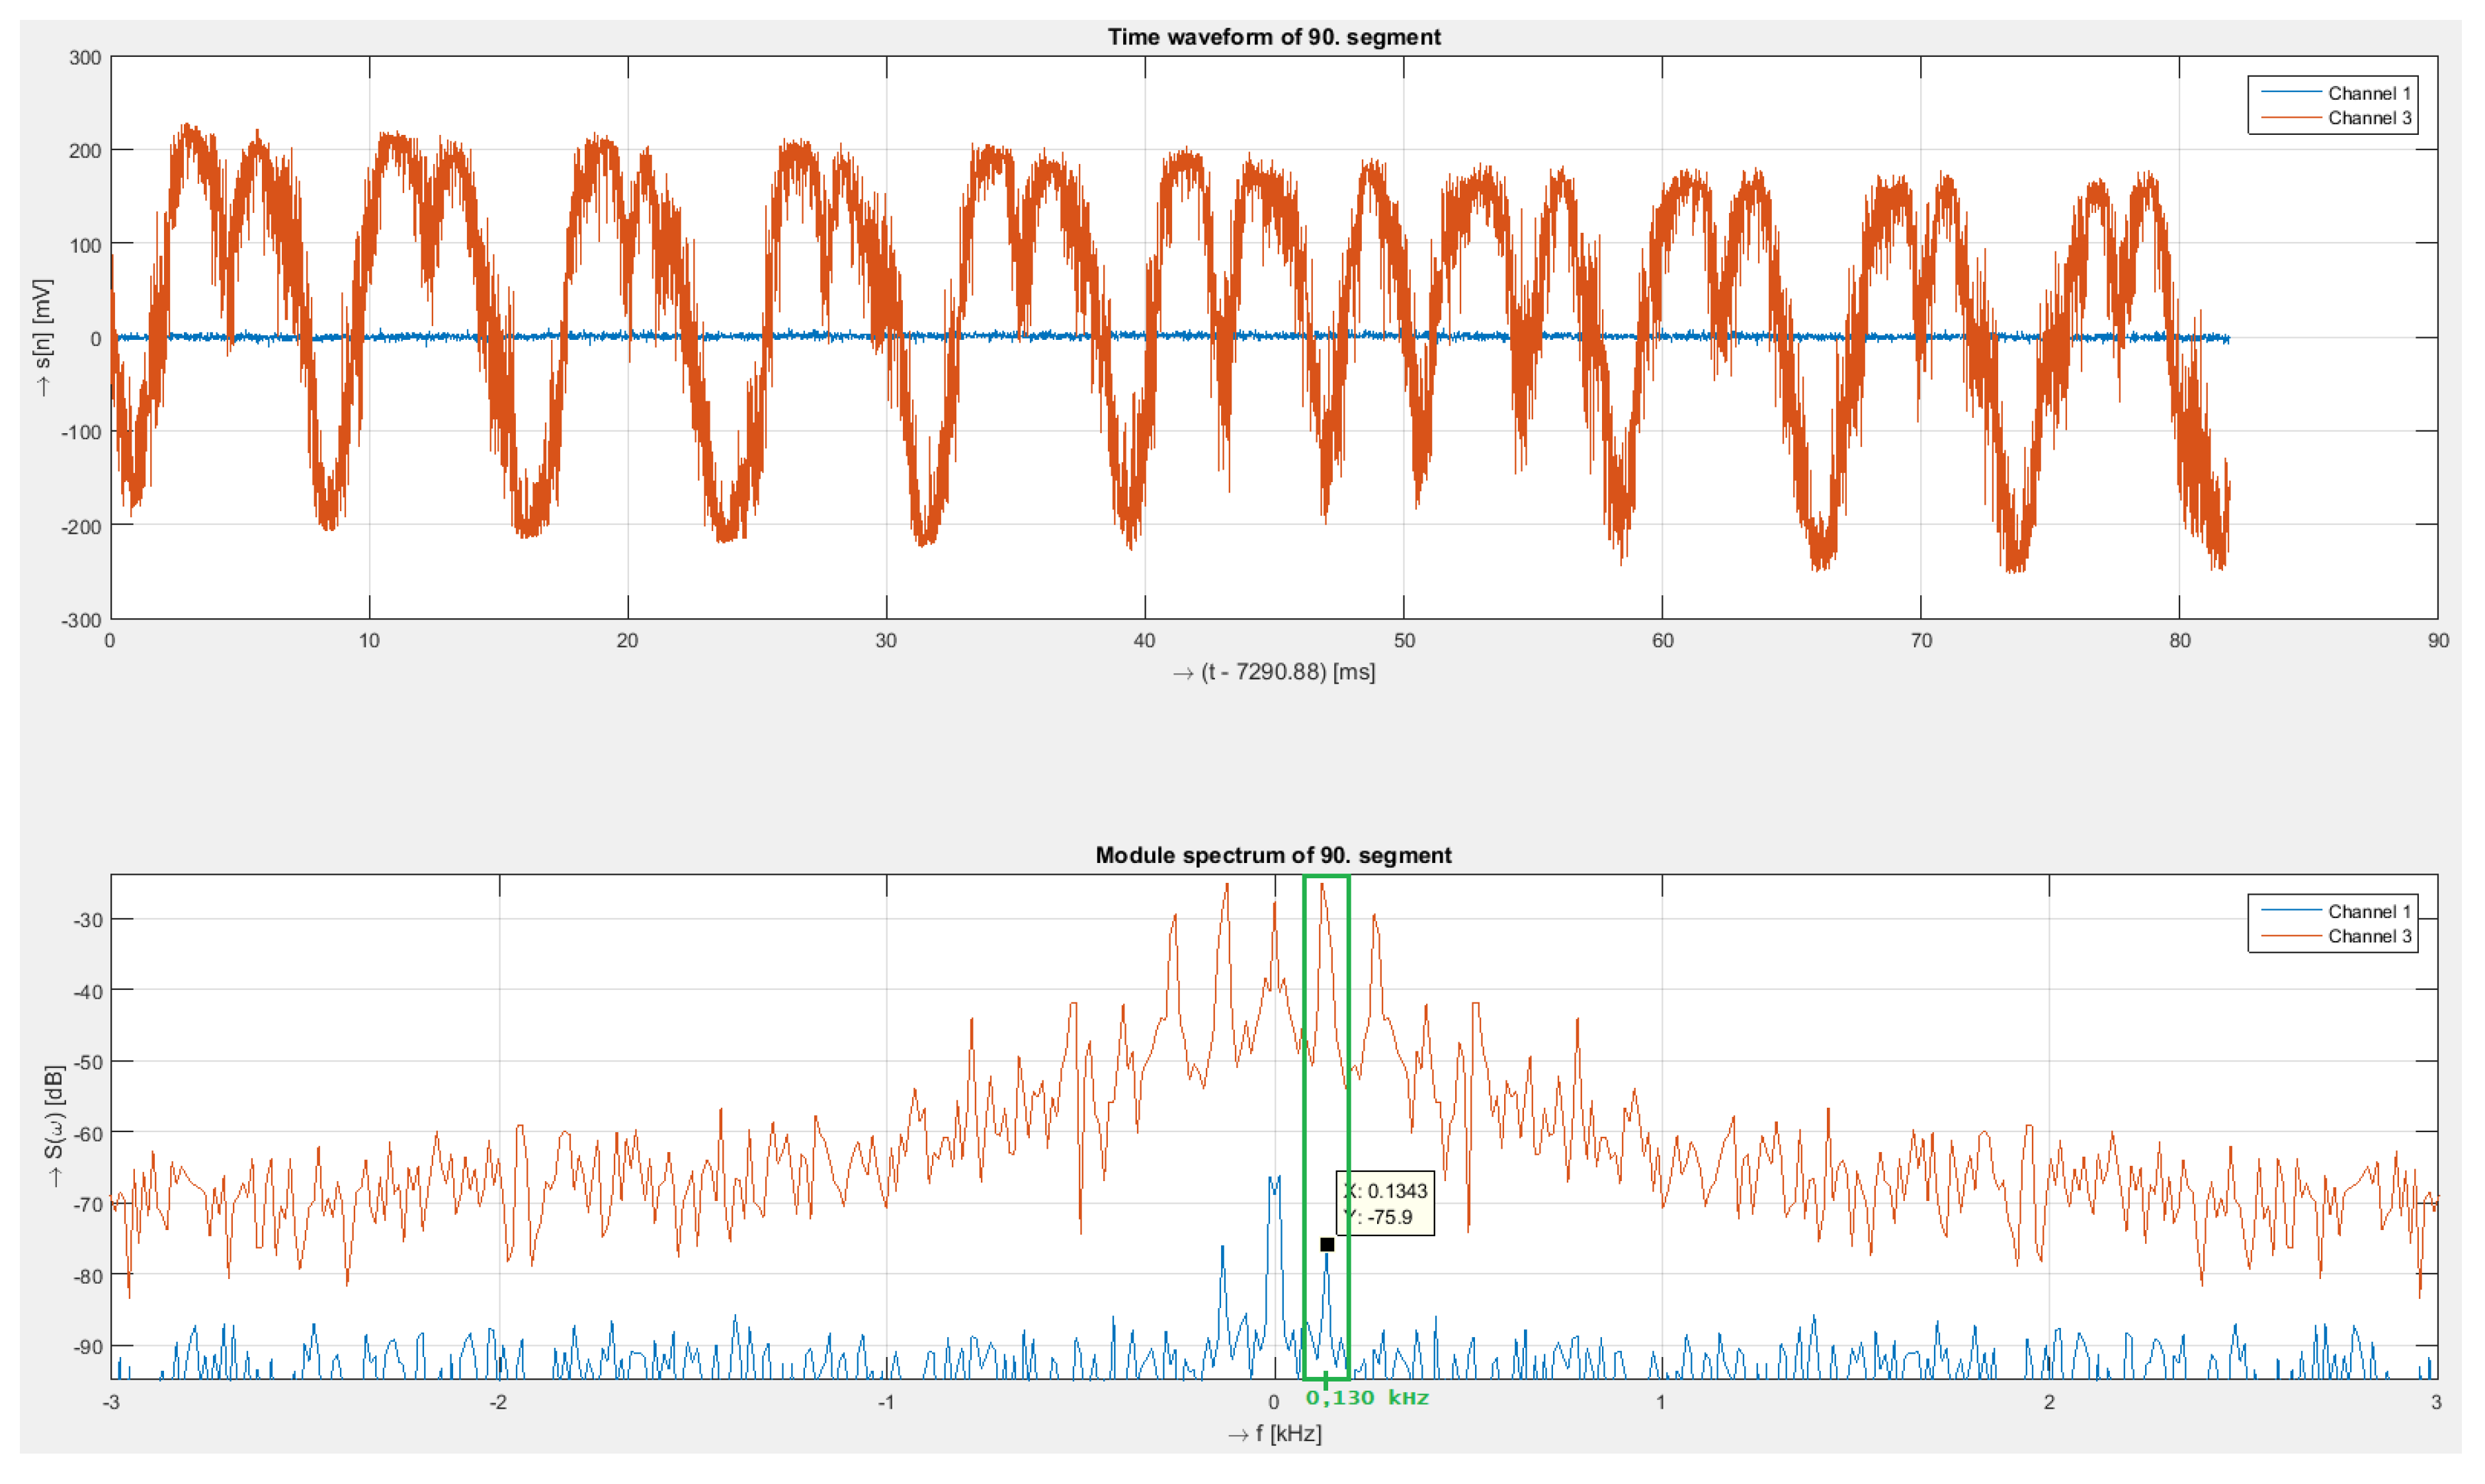Click the -3 tick label on the frequency axis
Screen dimensions: 2485x1484
click(111, 1402)
